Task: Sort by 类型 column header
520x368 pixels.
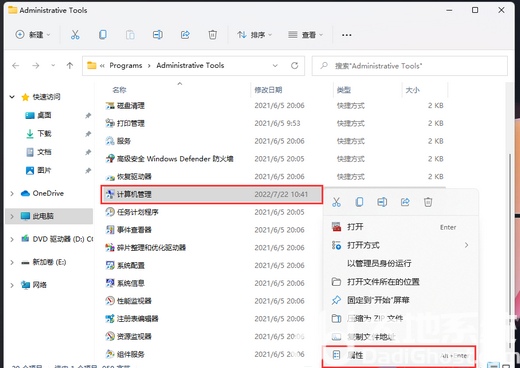Action: pos(344,90)
